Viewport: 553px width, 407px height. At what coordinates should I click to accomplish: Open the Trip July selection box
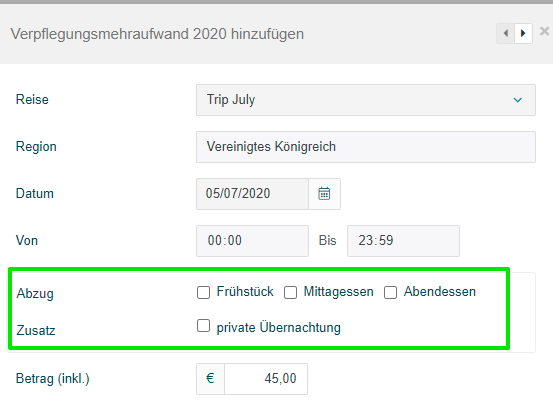click(x=366, y=100)
